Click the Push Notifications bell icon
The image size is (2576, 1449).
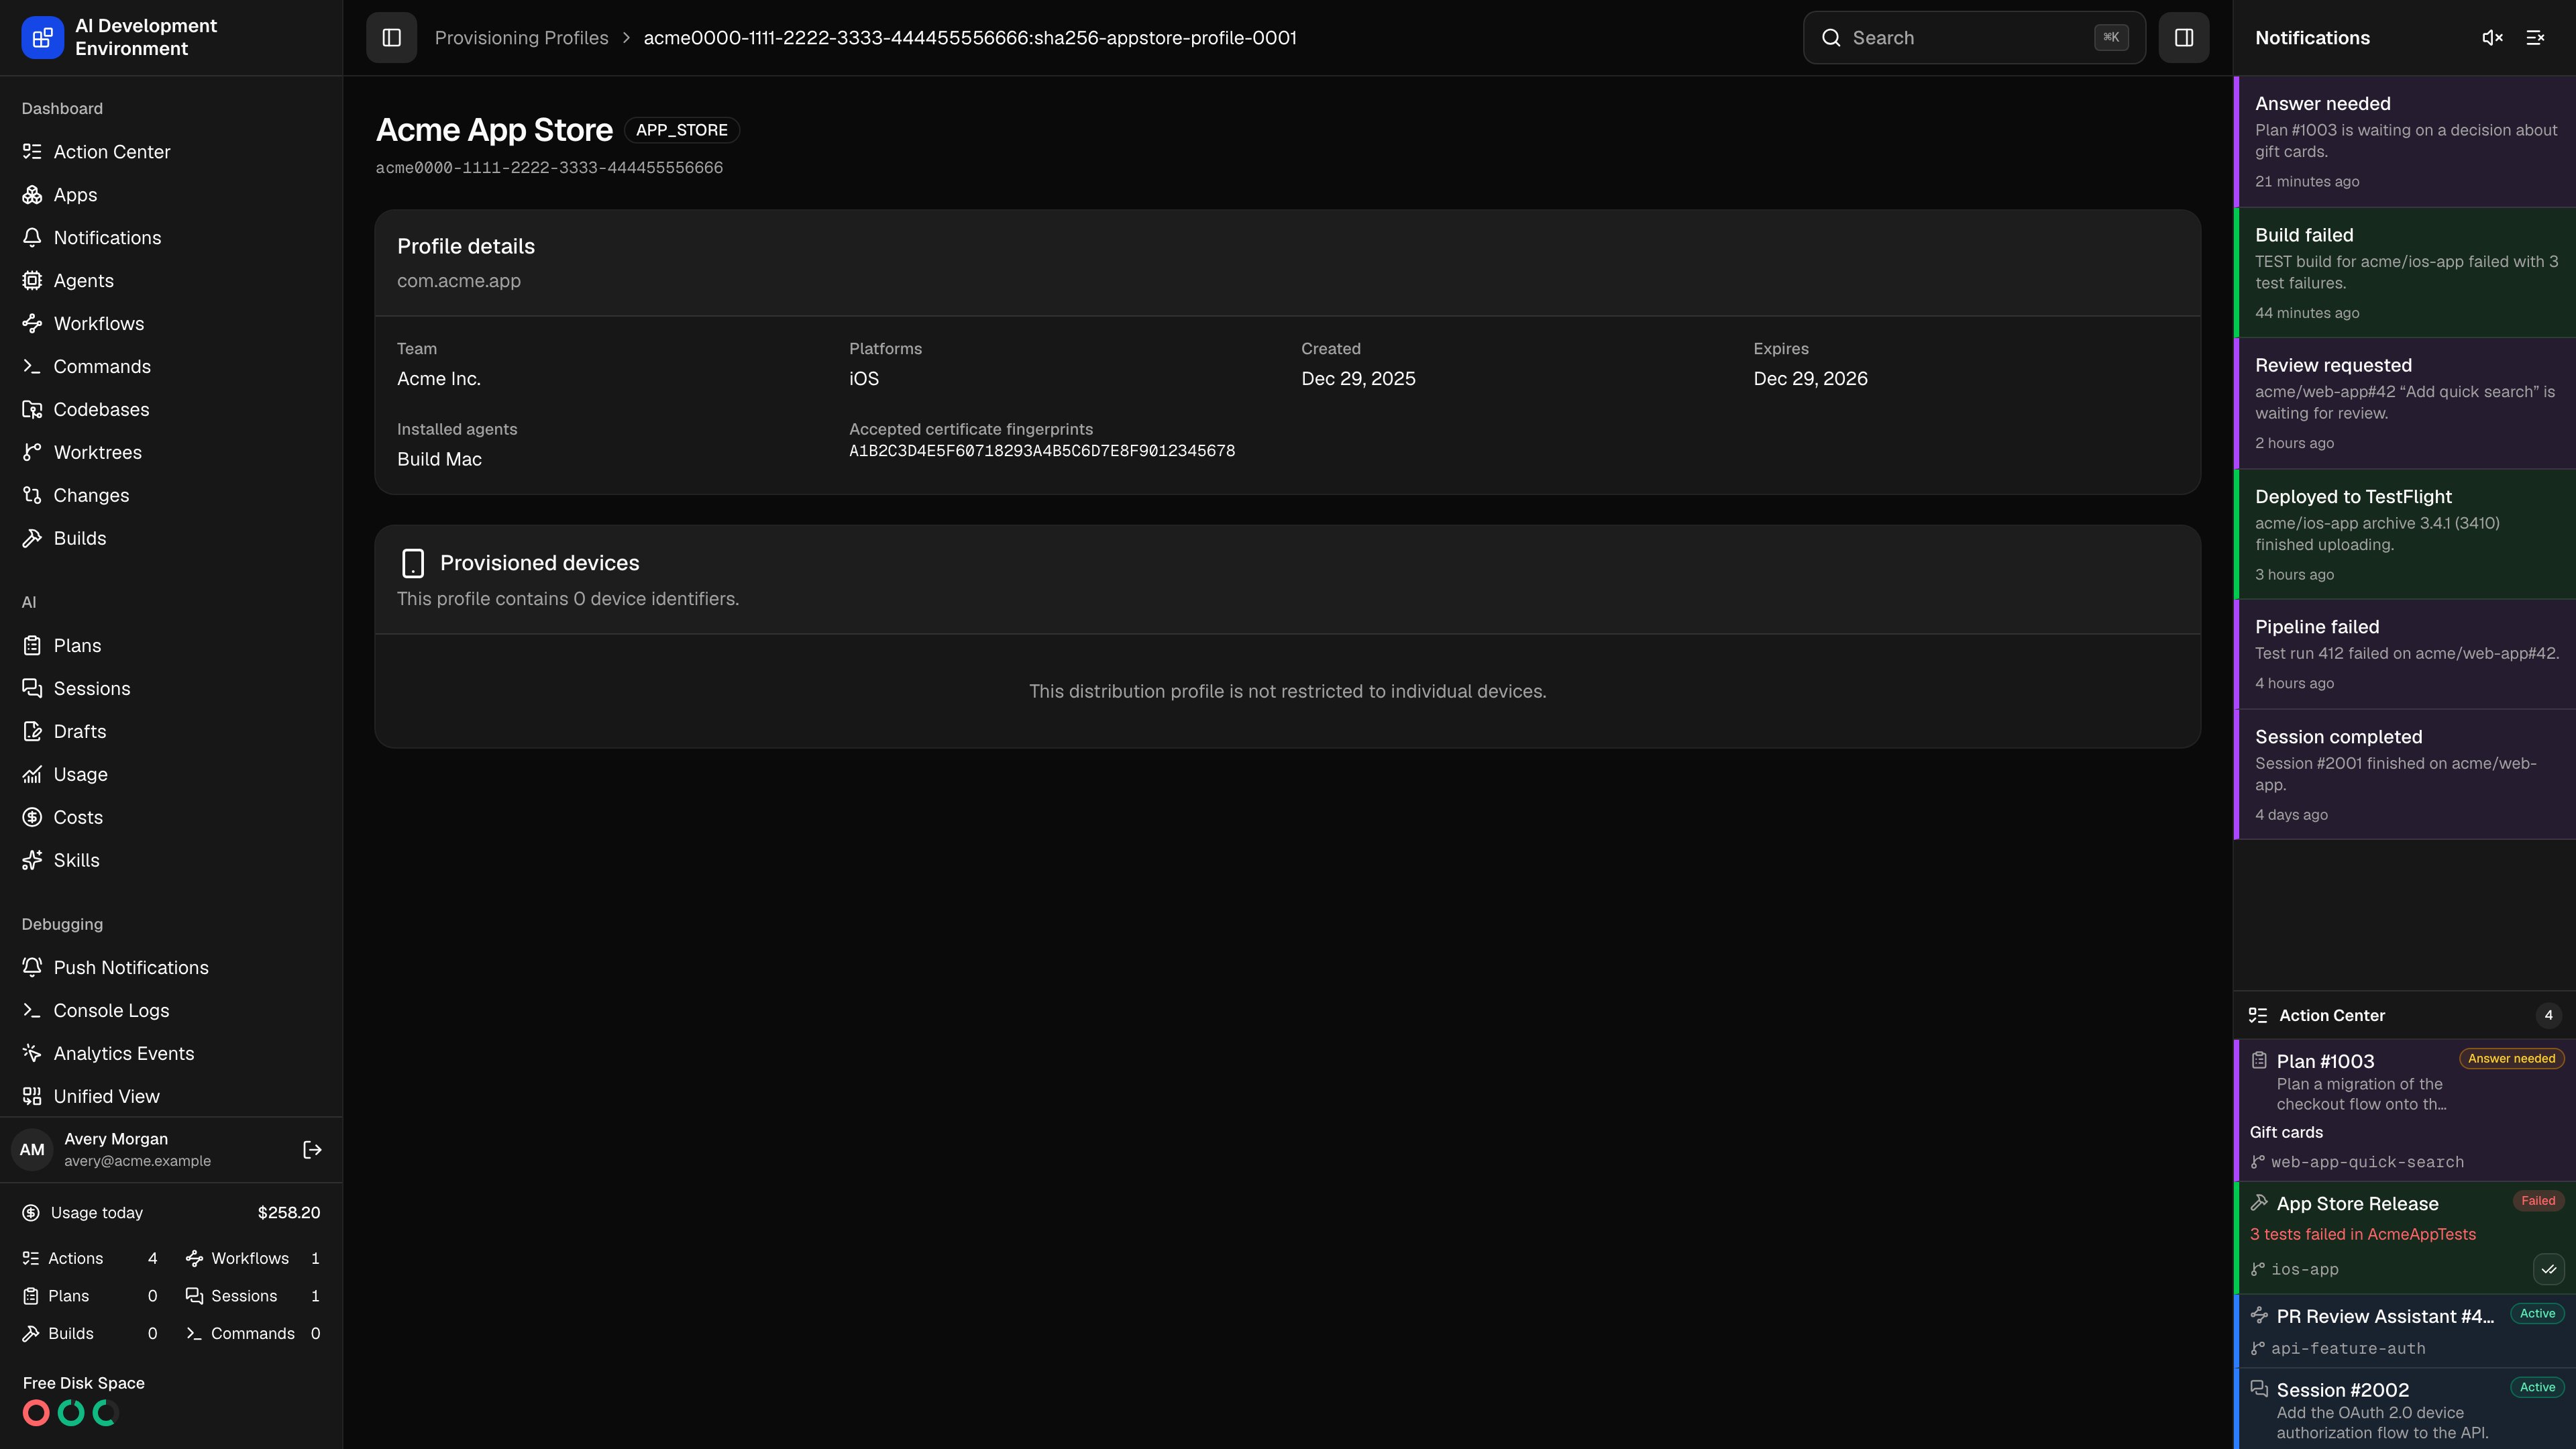coord(32,968)
